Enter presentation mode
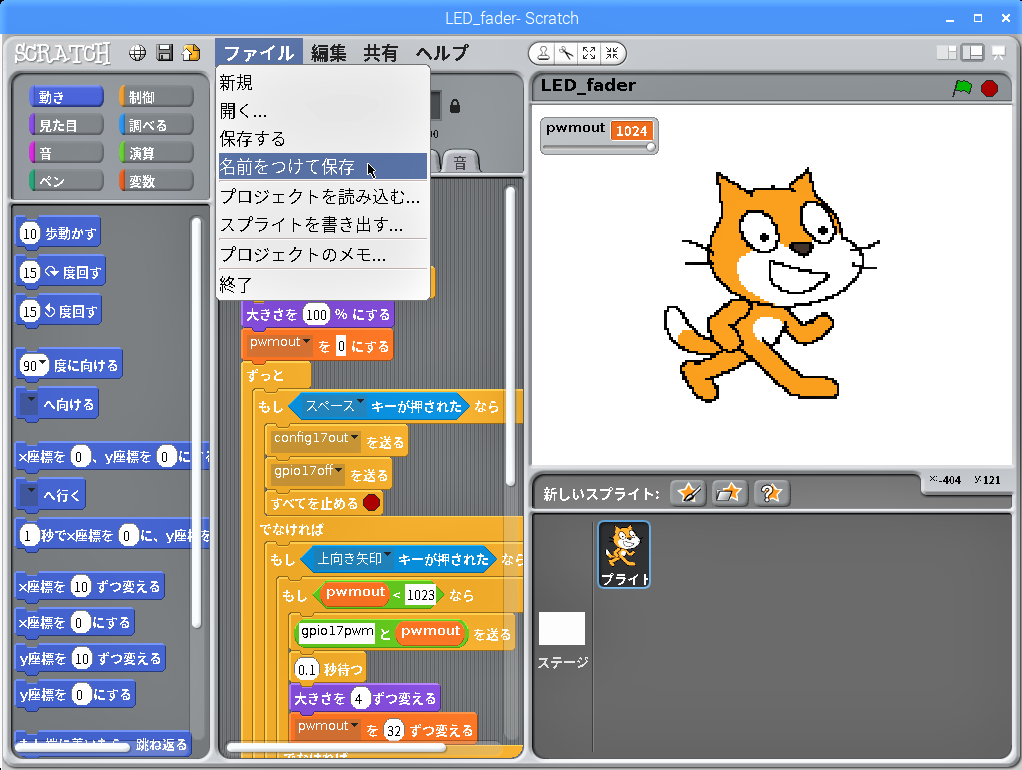 (x=999, y=53)
